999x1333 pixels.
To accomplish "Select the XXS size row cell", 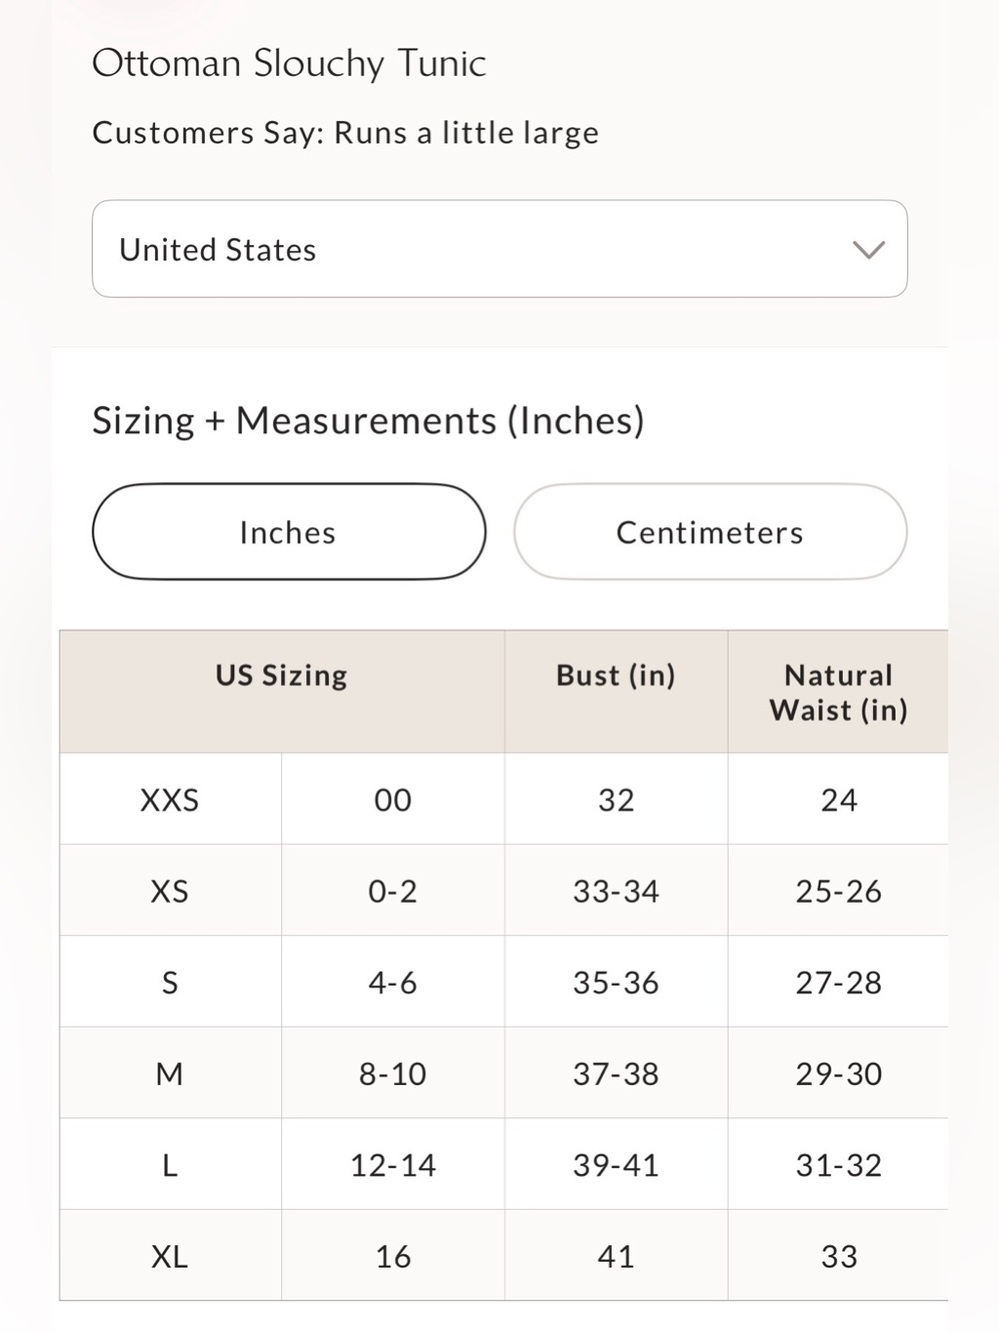I will (x=170, y=799).
